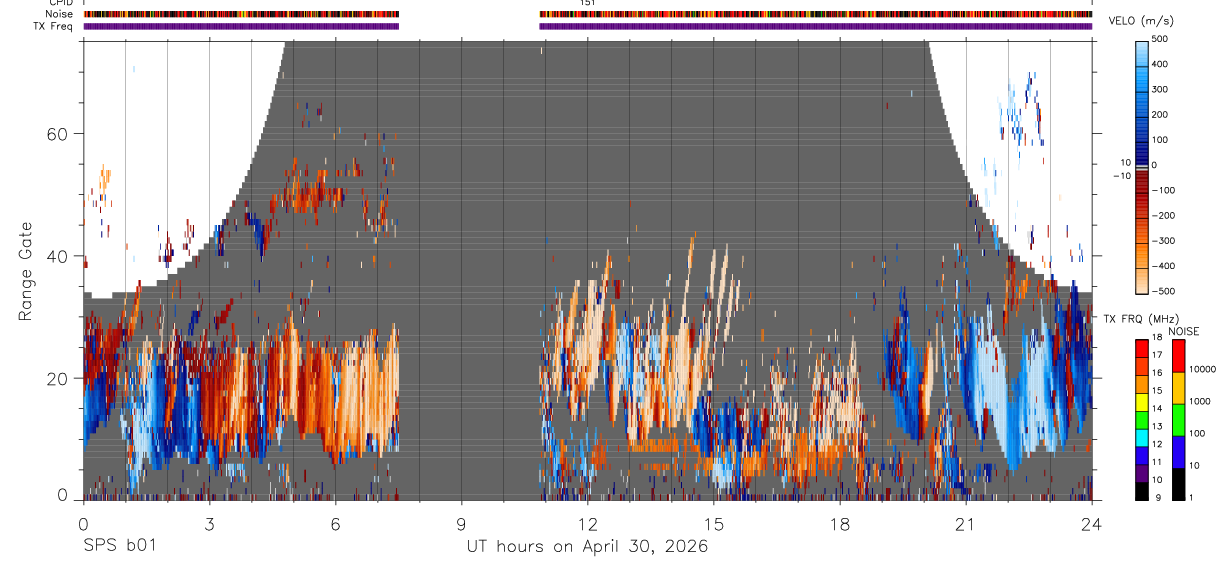This screenshot has width=1228, height=567.
Task: Click the 21 tick on the UT hours axis
Action: [x=966, y=523]
